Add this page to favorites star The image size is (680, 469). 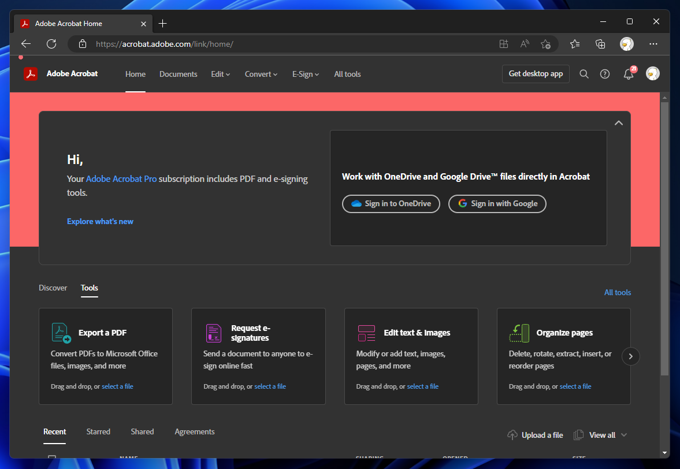pyautogui.click(x=546, y=44)
